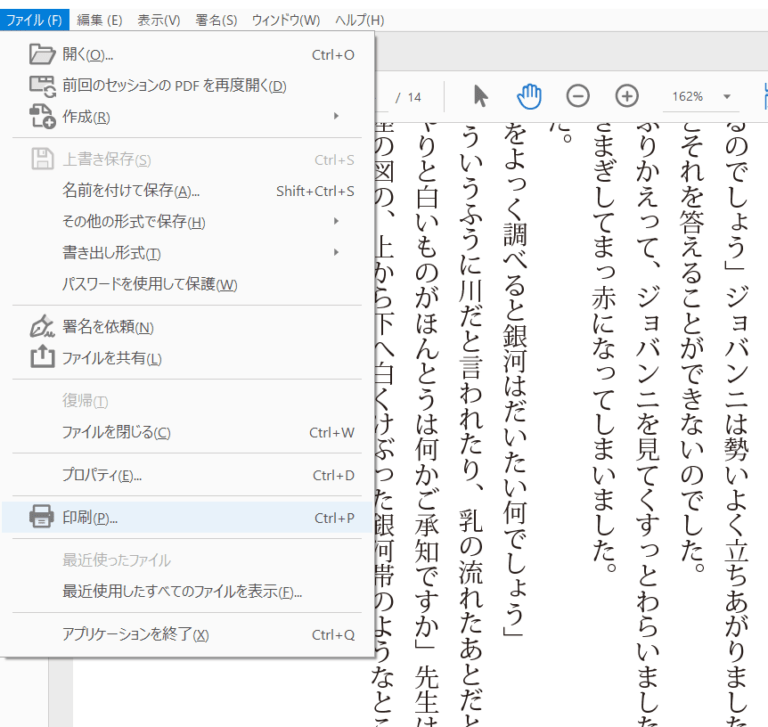Click the 署名を依頼 pen icon
Viewport: 768px width, 727px height.
click(42, 327)
